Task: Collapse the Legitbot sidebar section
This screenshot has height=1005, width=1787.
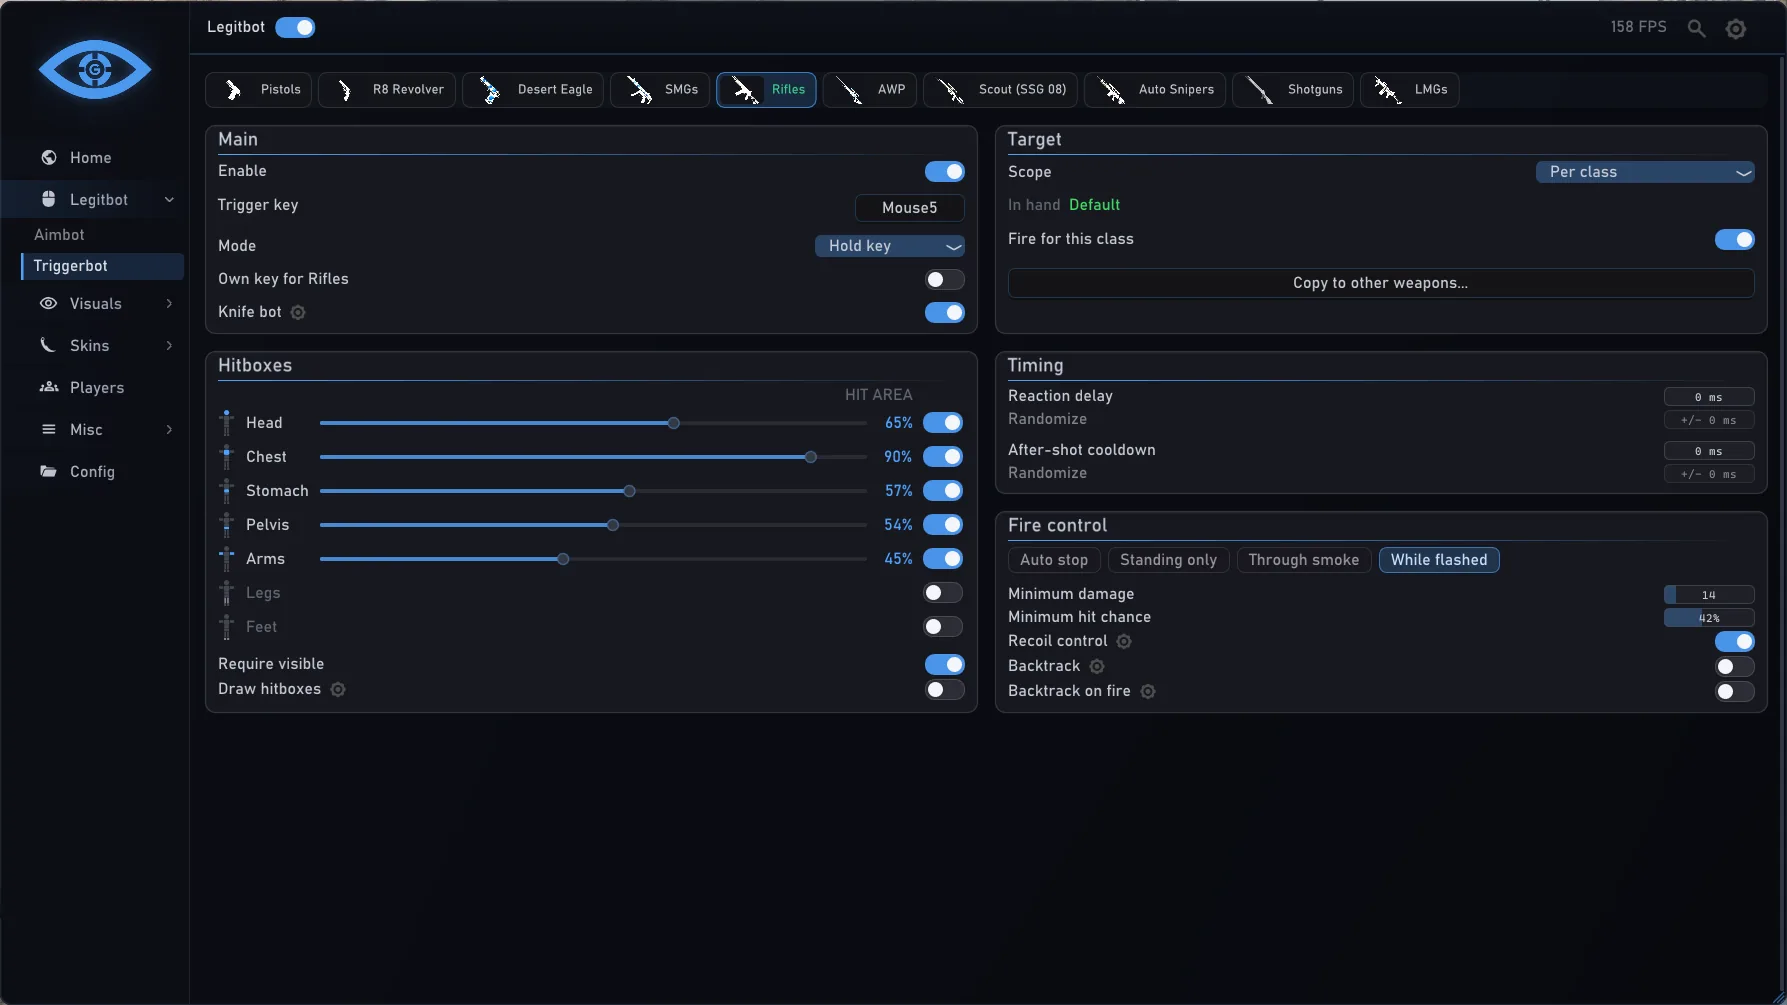Action: tap(169, 199)
